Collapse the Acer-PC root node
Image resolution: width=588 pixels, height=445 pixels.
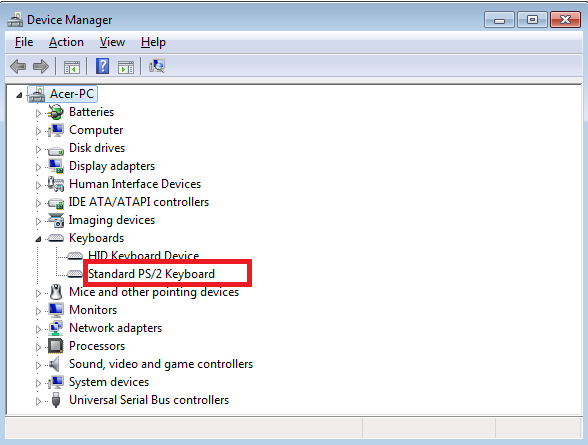tap(19, 95)
